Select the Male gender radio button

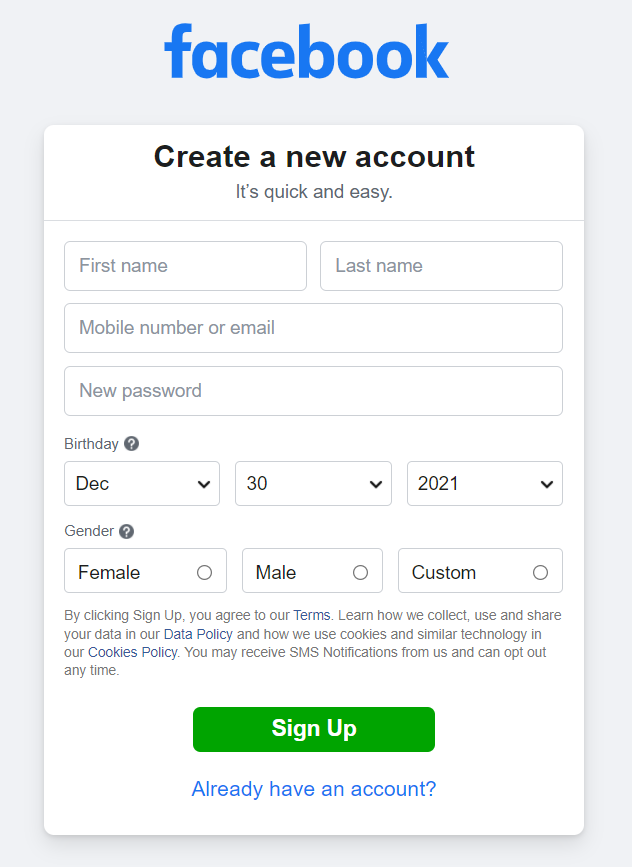point(360,573)
